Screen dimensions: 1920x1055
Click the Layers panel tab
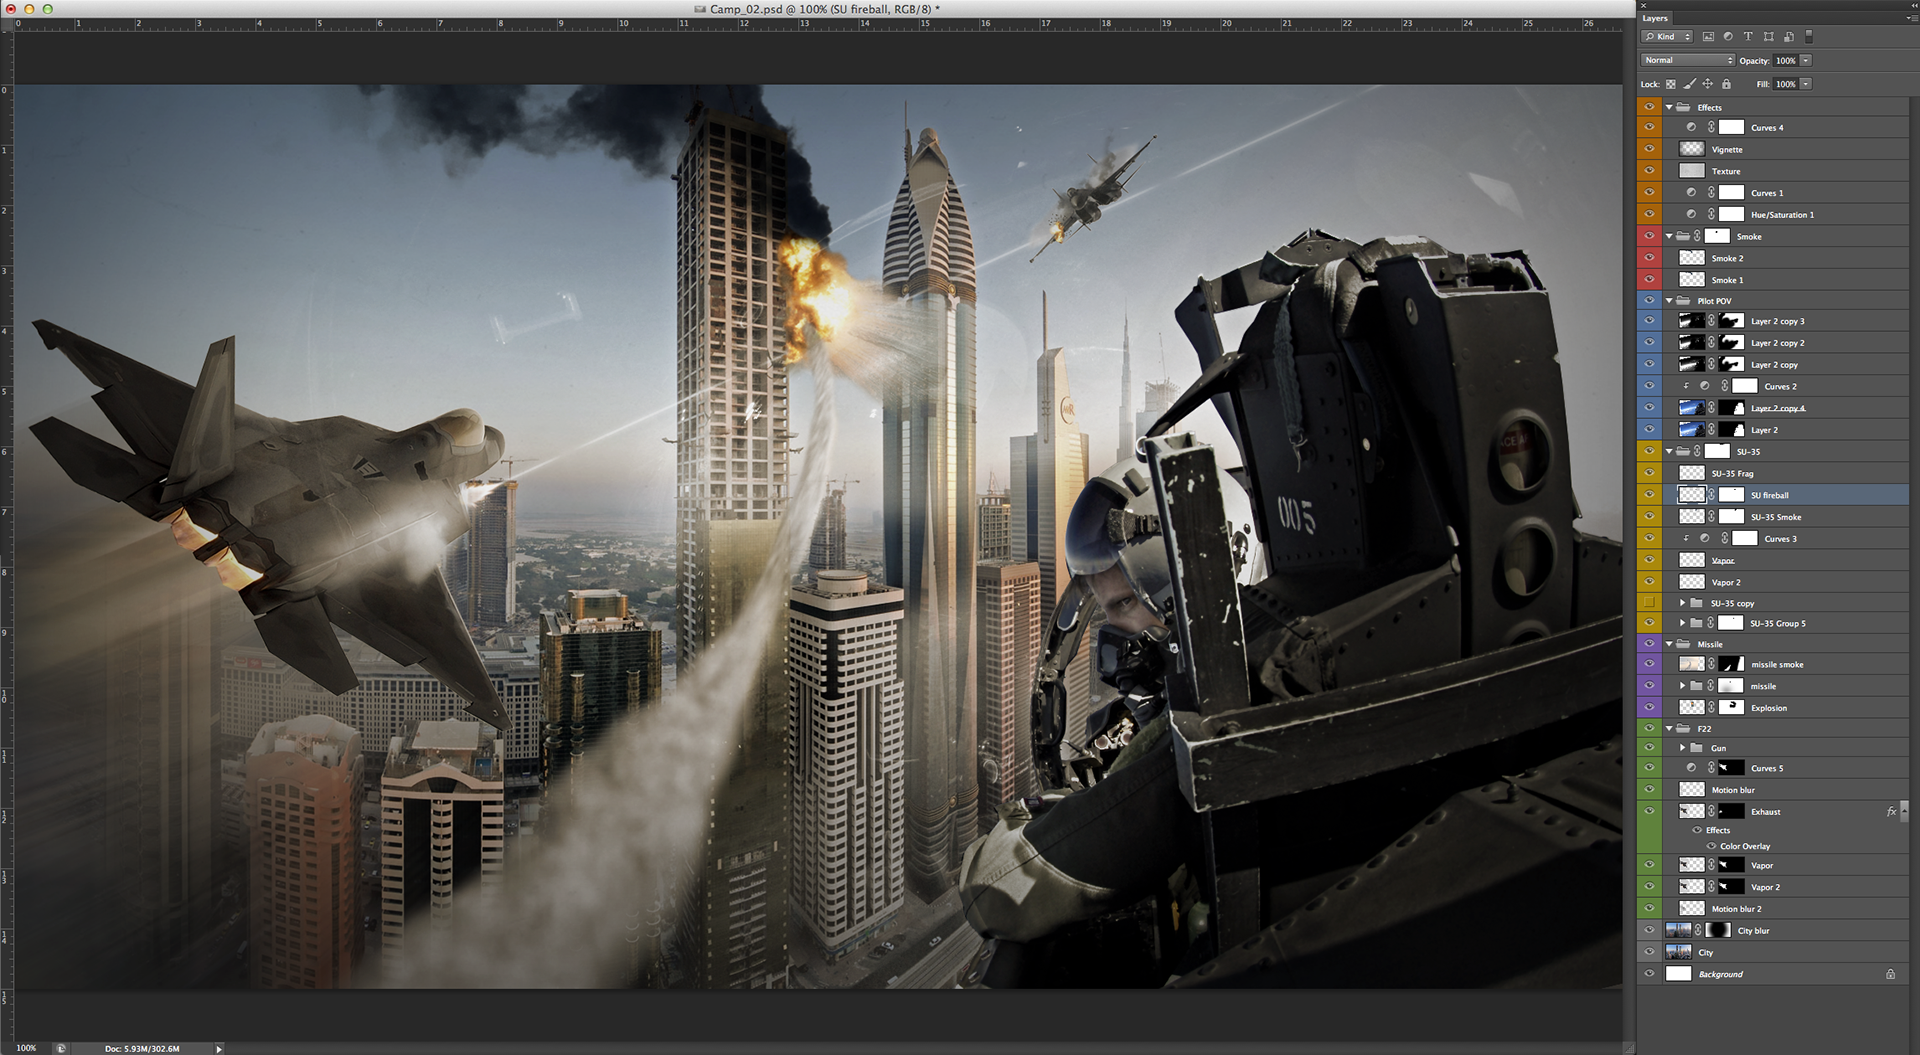[x=1655, y=18]
